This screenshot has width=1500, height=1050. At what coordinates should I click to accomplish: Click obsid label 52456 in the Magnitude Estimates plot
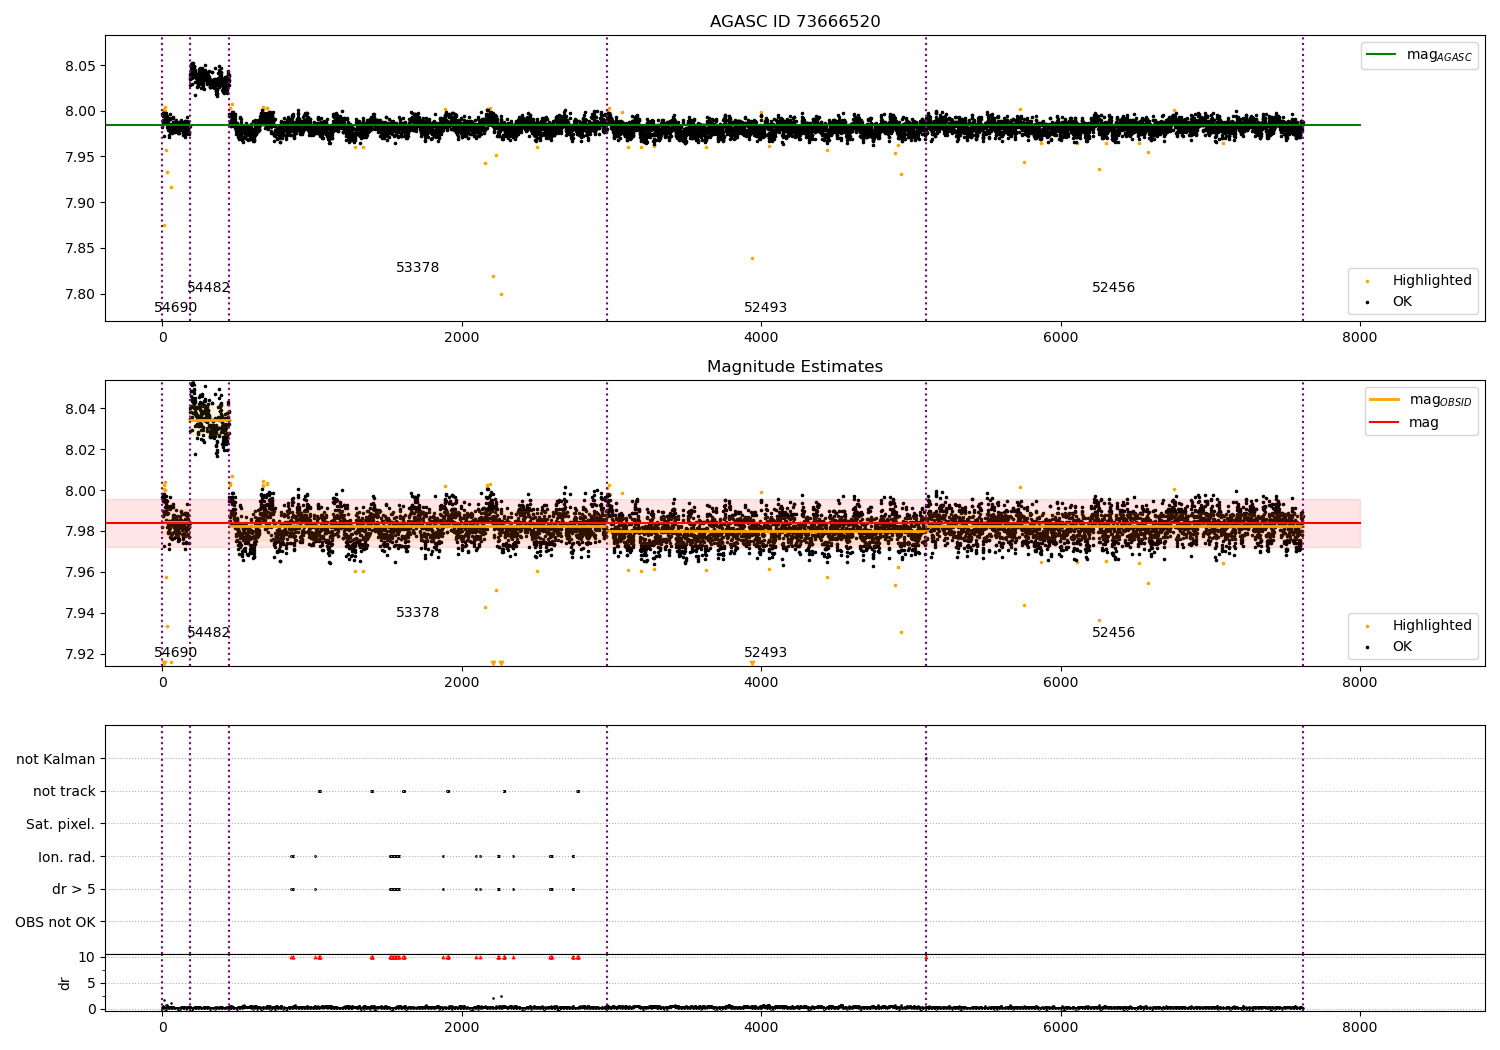(x=1113, y=633)
